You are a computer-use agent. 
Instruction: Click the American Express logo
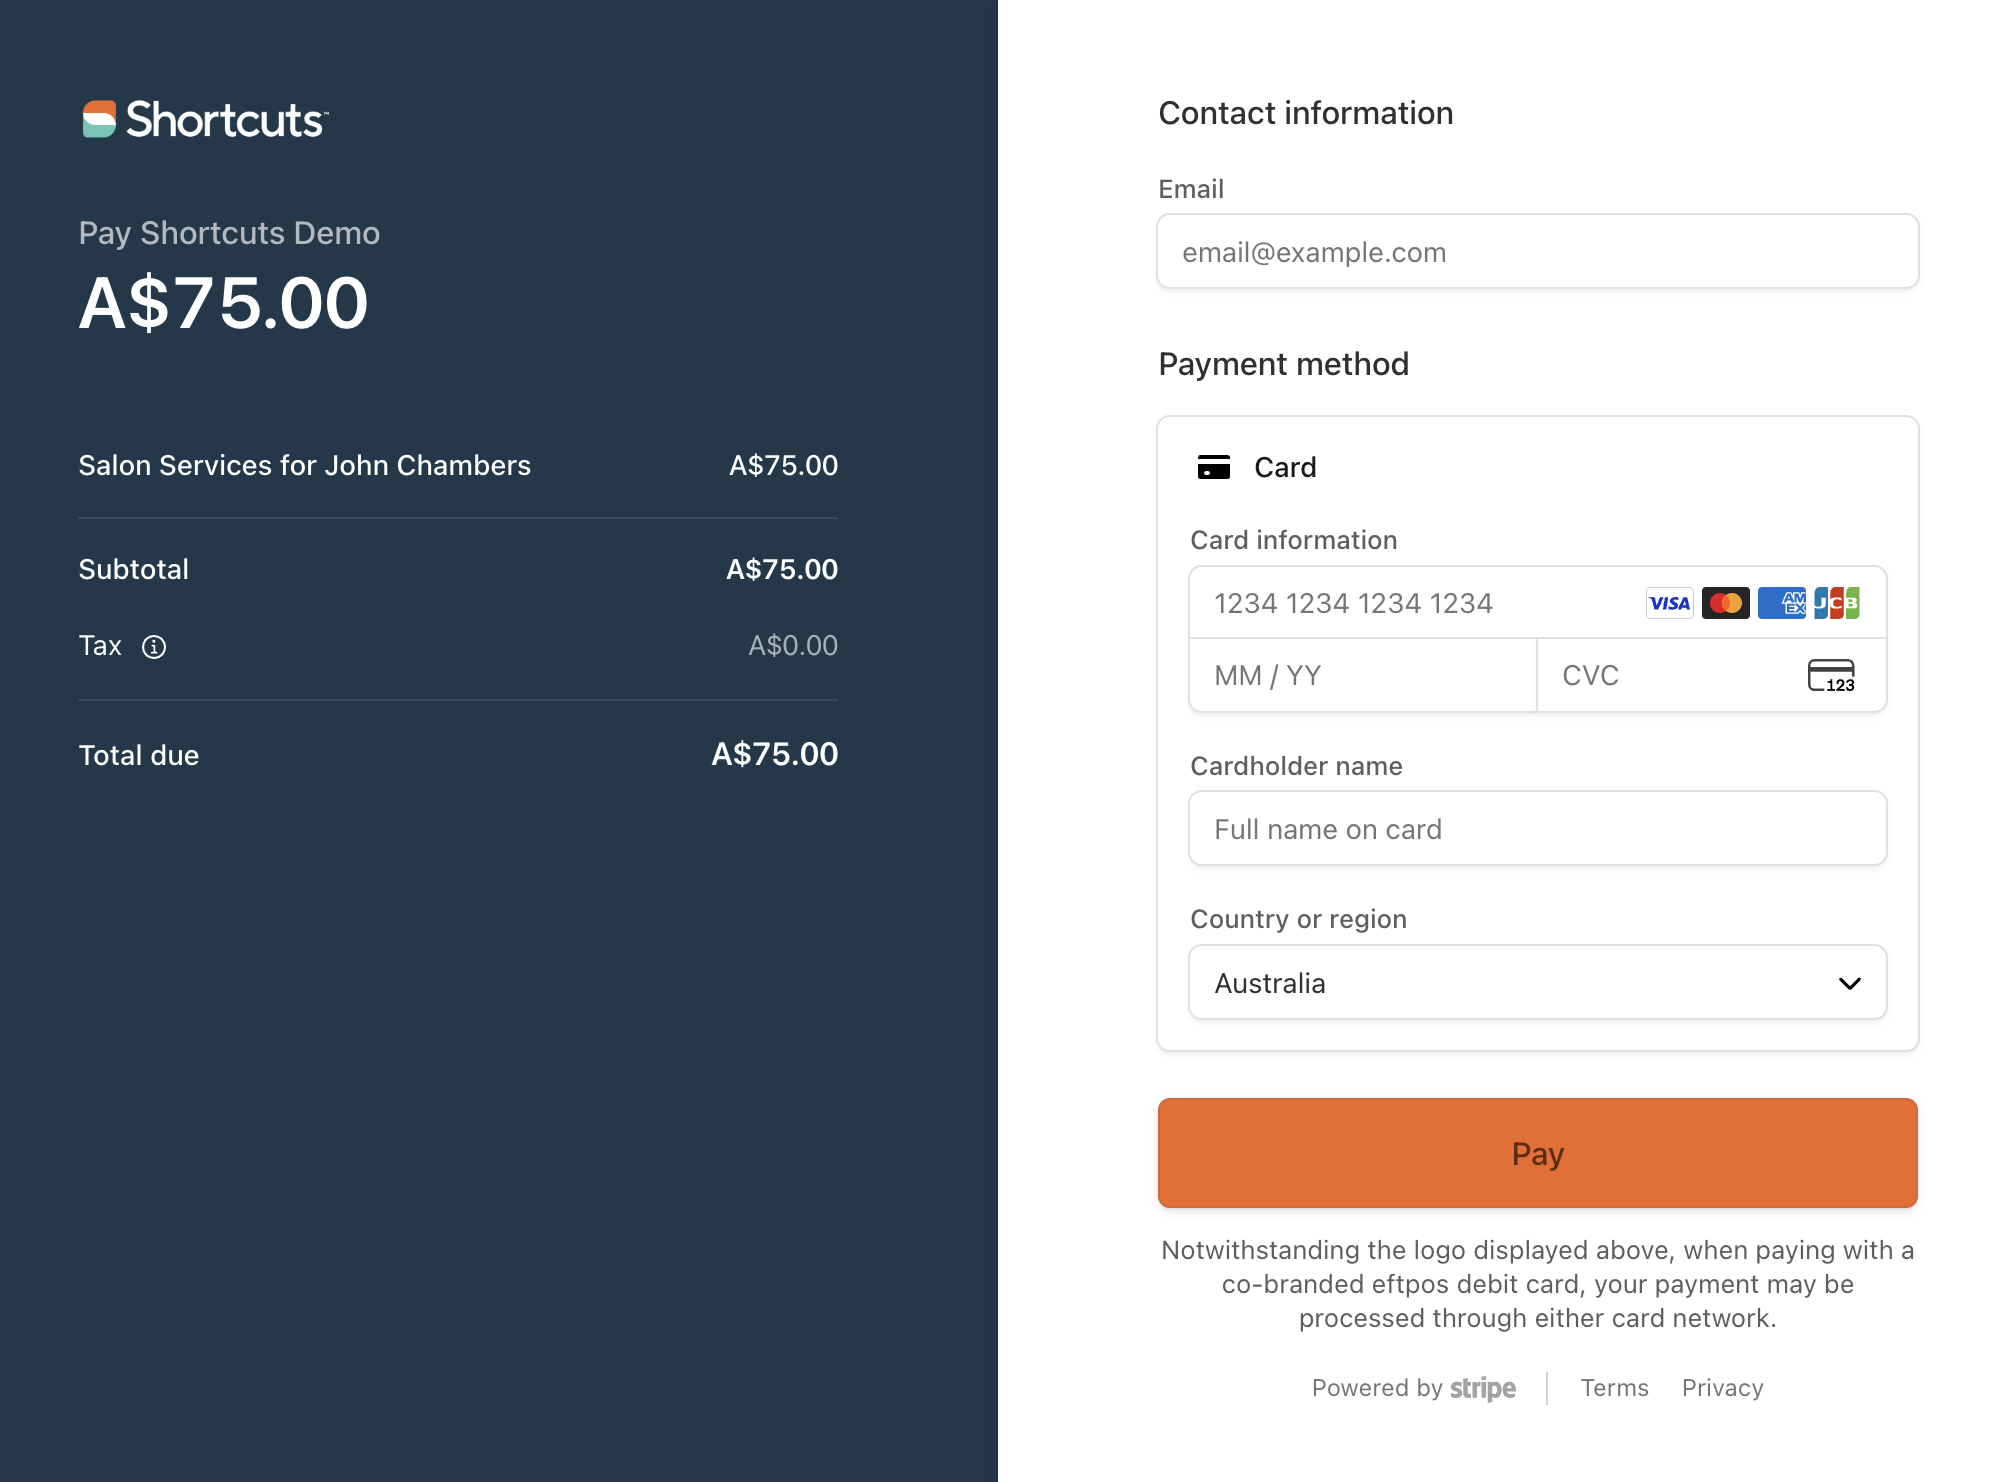[1781, 603]
